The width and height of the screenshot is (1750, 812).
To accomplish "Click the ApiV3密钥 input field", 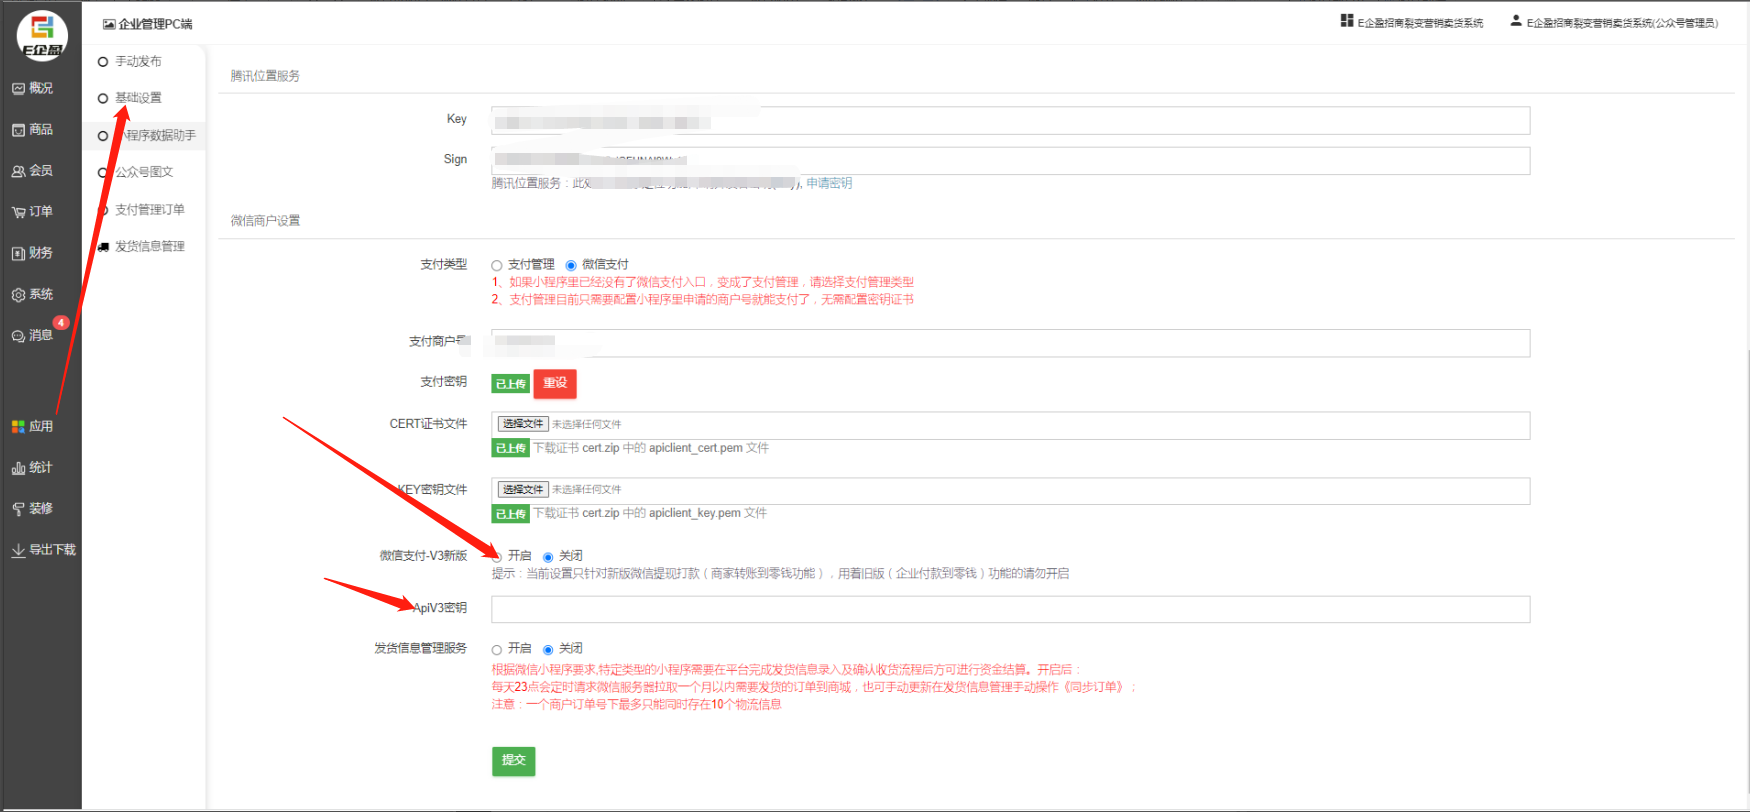I will [x=1010, y=609].
